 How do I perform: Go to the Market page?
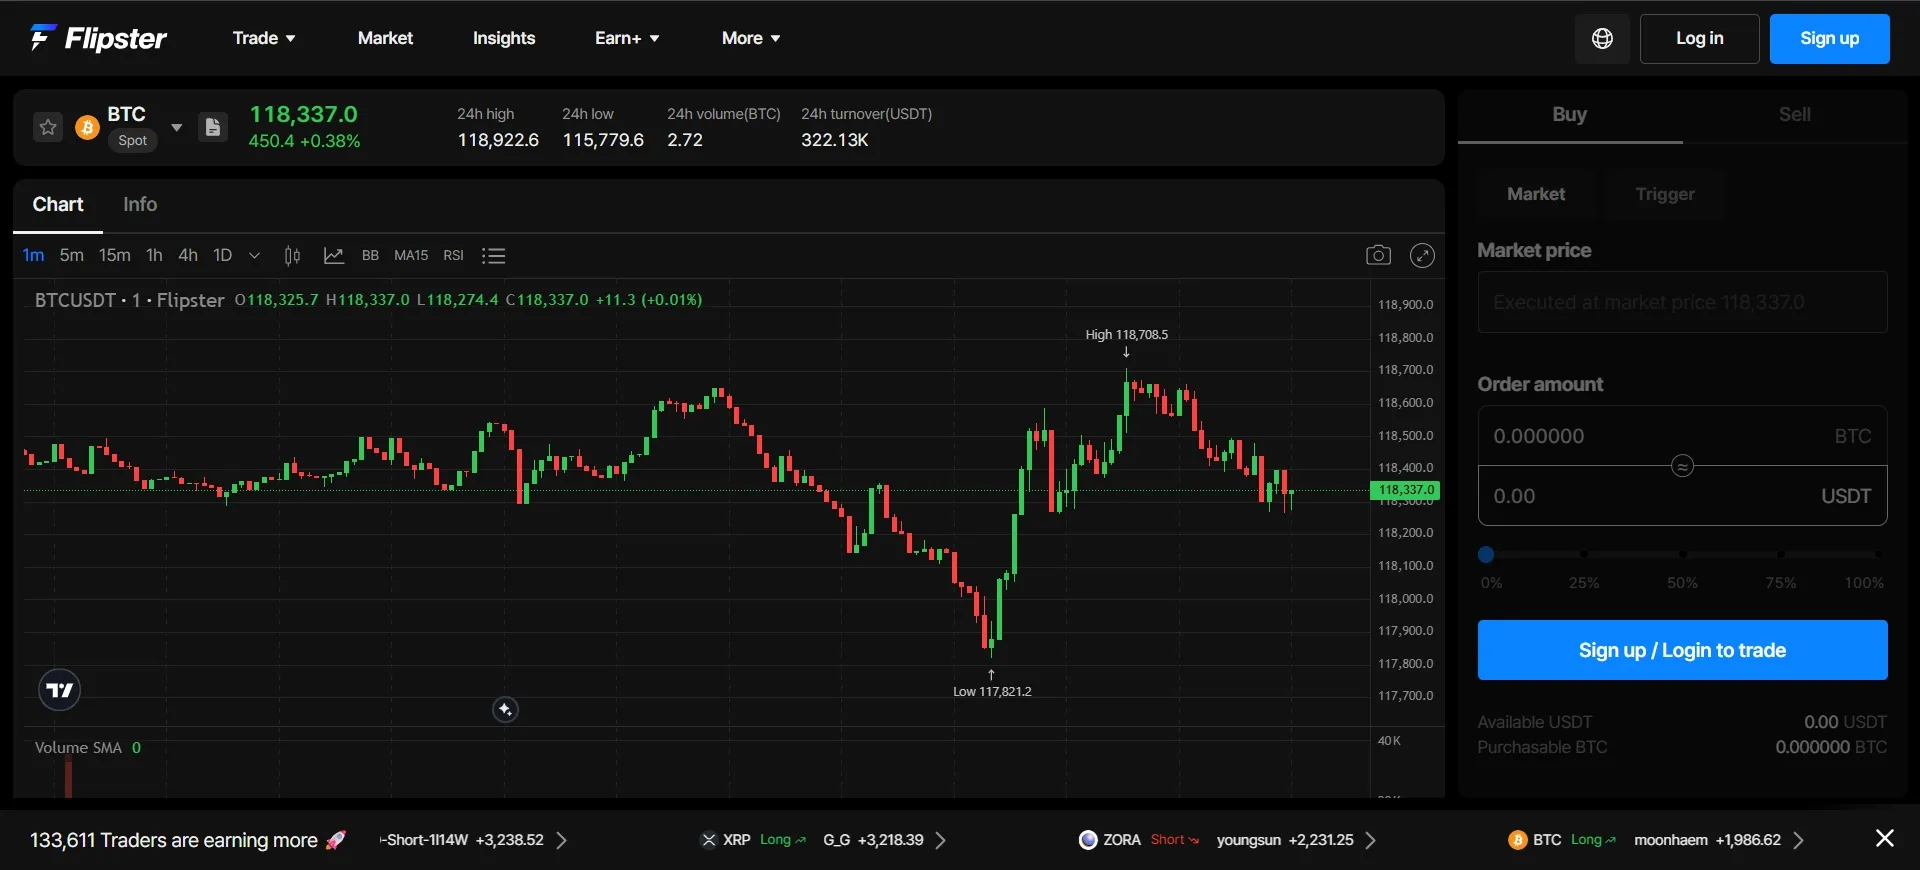(x=385, y=38)
